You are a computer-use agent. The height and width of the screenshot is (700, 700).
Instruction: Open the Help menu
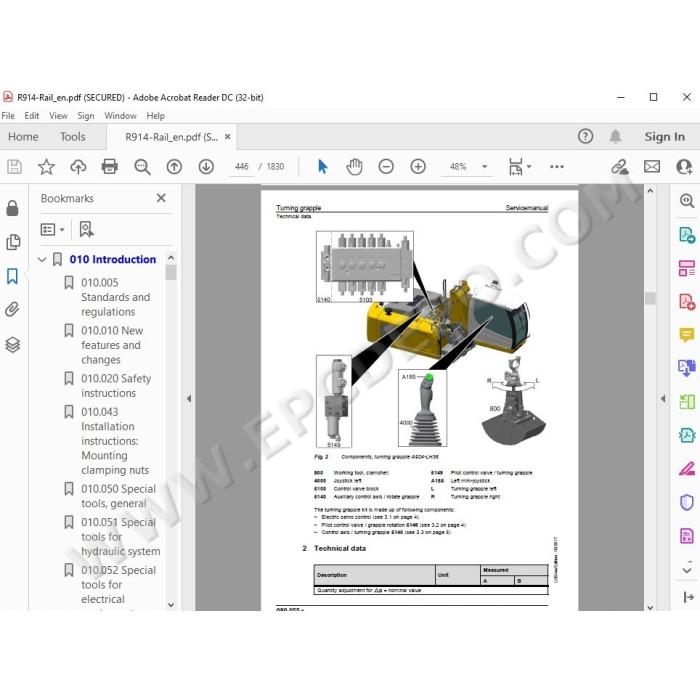(x=155, y=116)
